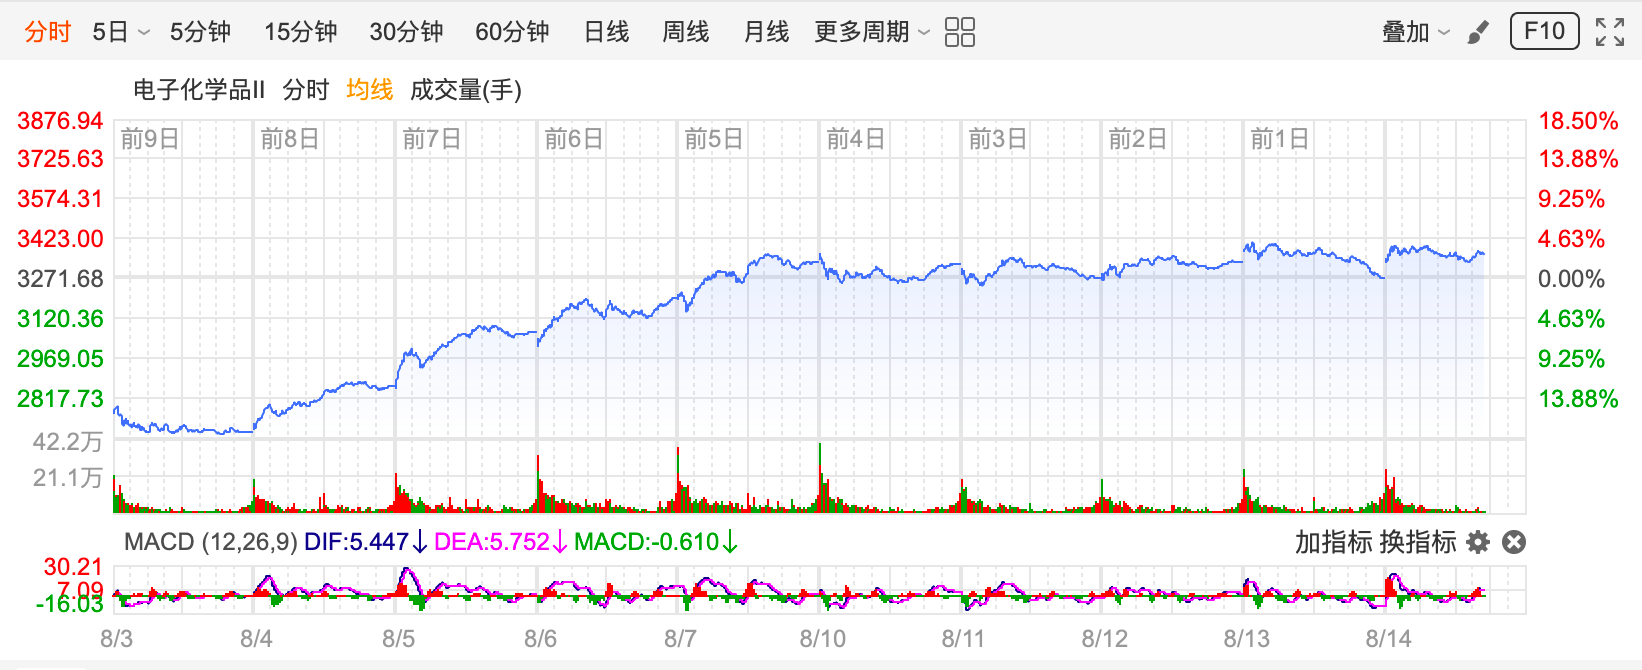Image resolution: width=1642 pixels, height=670 pixels.
Task: Click the 电子化学品II title label
Action: (199, 90)
